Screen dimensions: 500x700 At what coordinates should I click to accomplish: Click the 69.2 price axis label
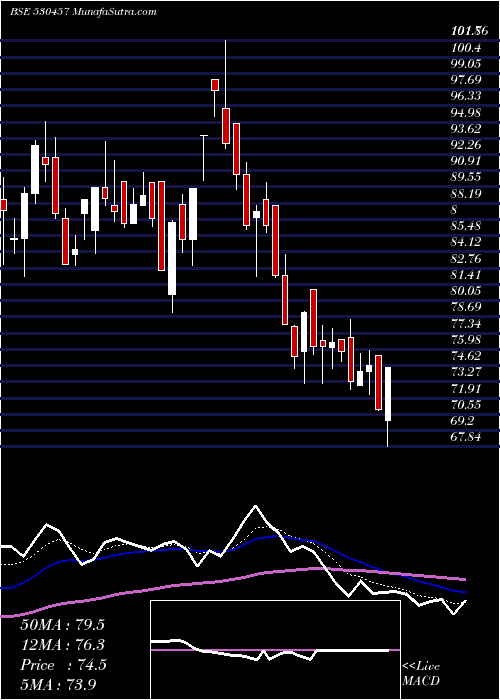463,421
